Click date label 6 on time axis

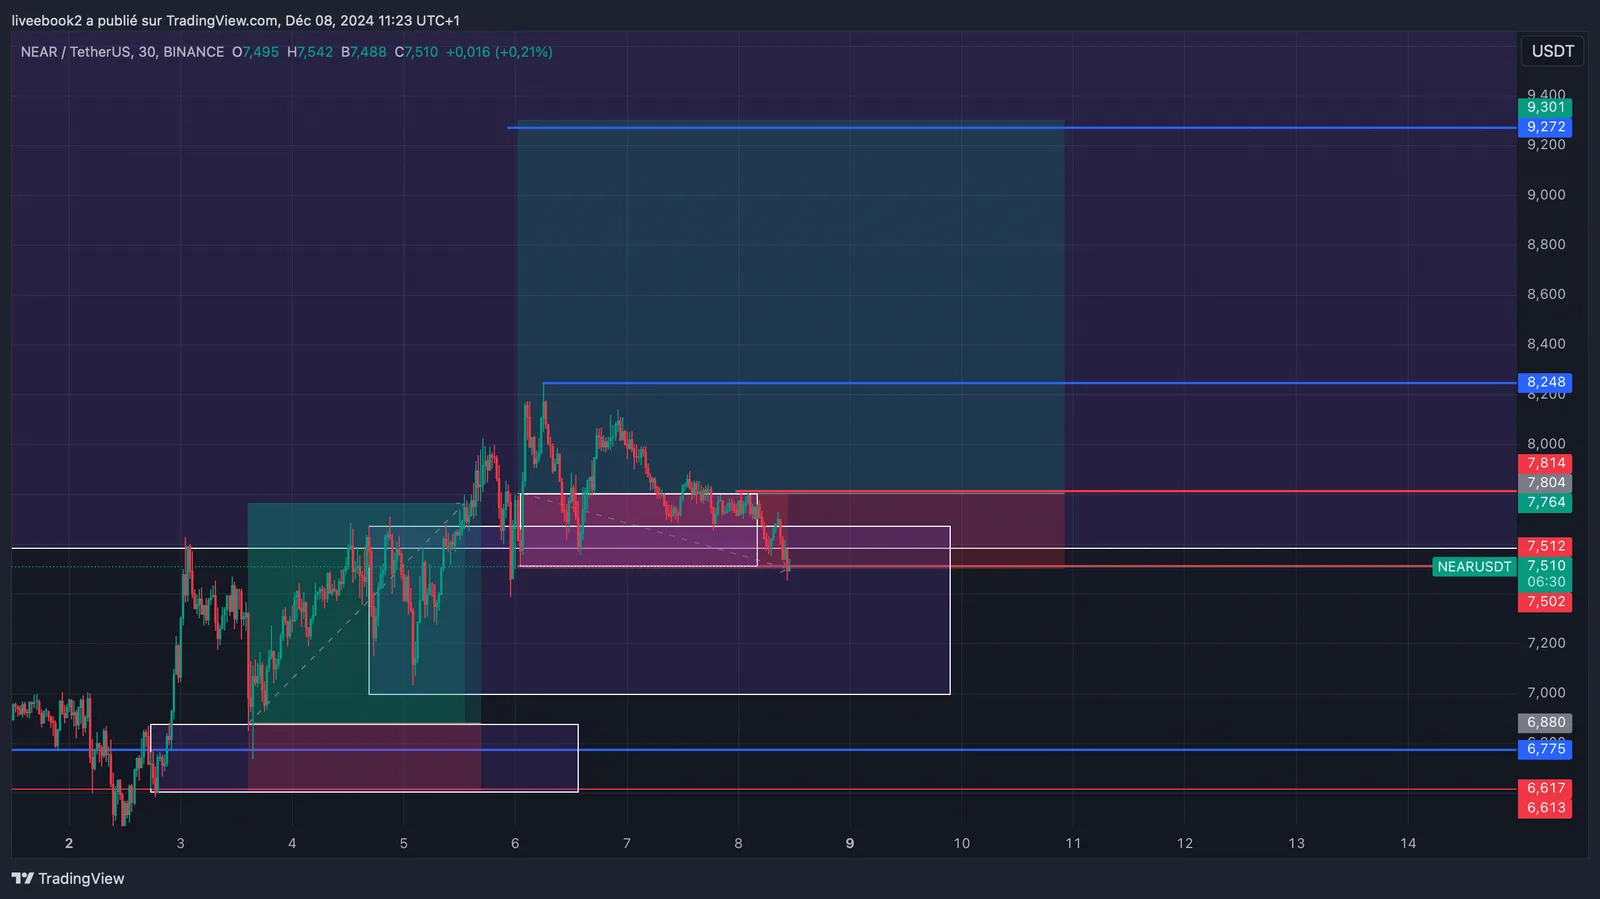[515, 843]
